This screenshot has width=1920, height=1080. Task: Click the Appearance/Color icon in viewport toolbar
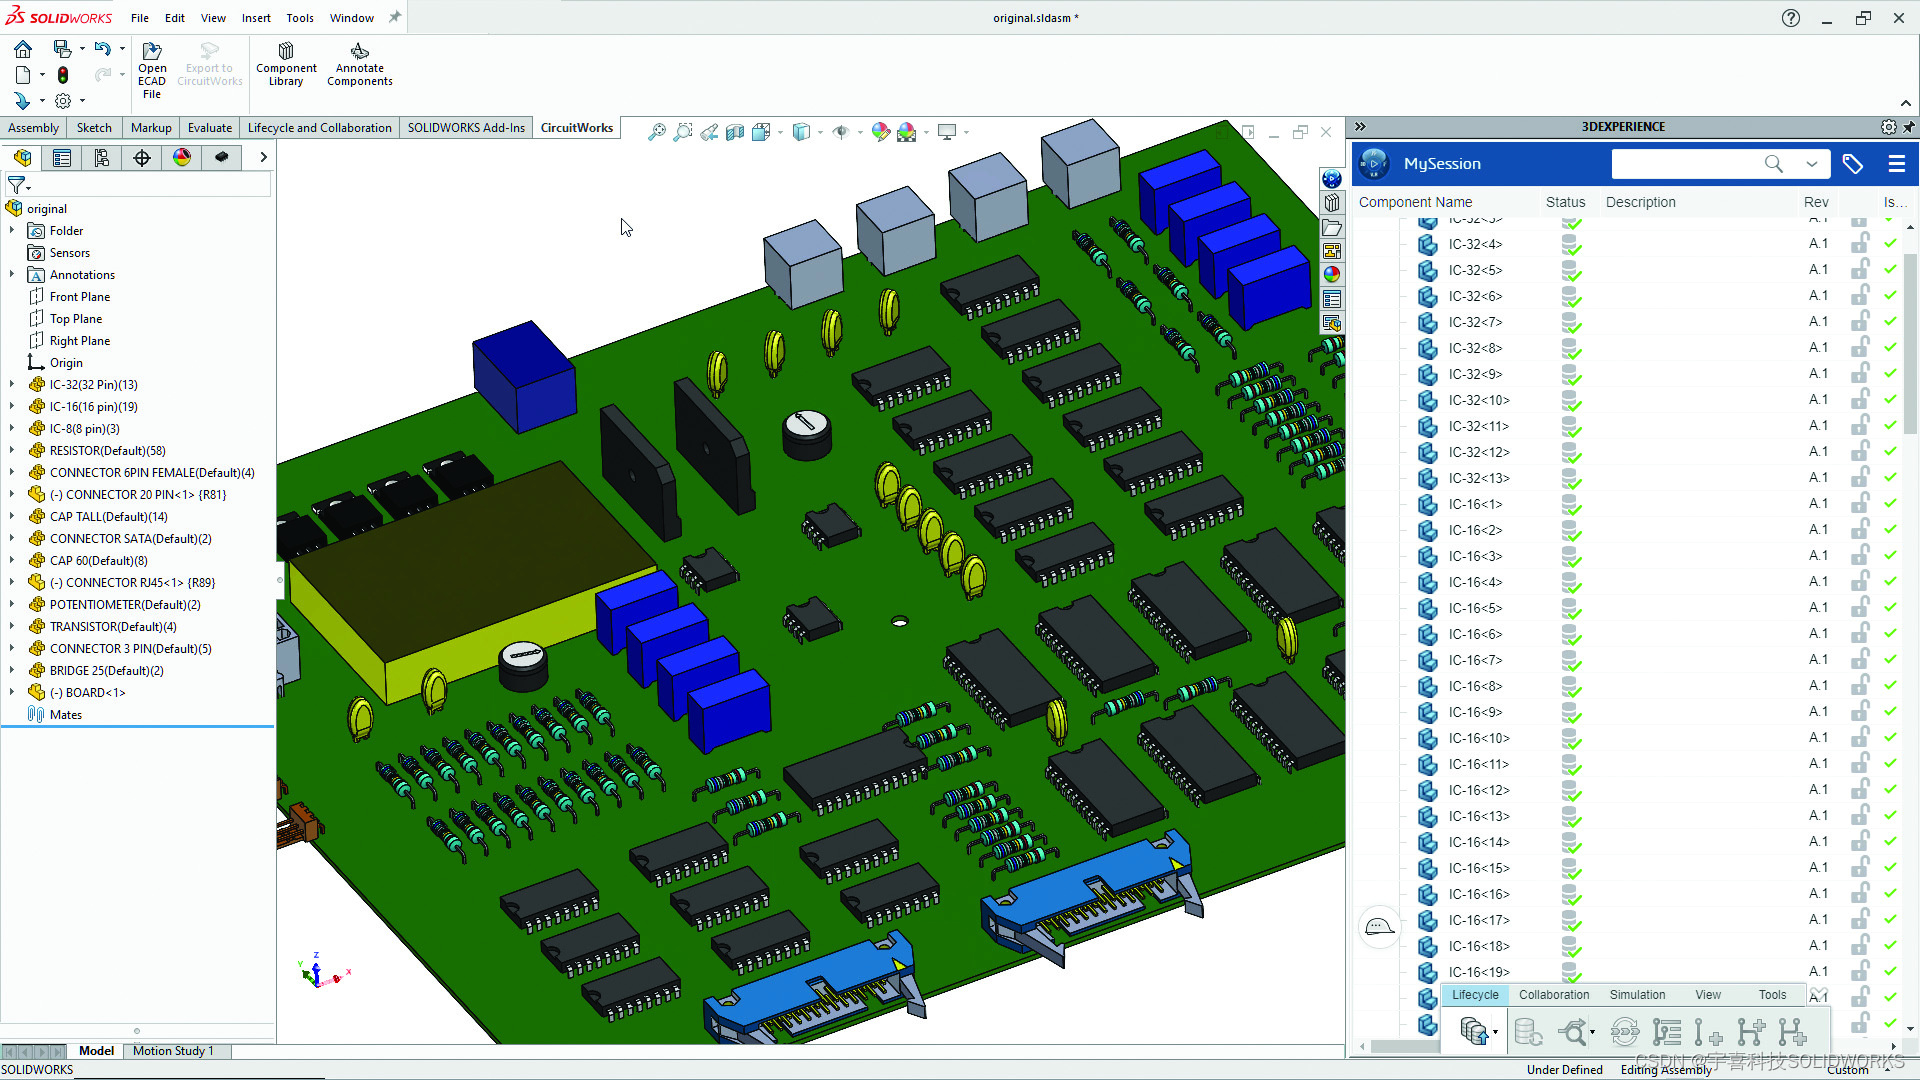(881, 131)
